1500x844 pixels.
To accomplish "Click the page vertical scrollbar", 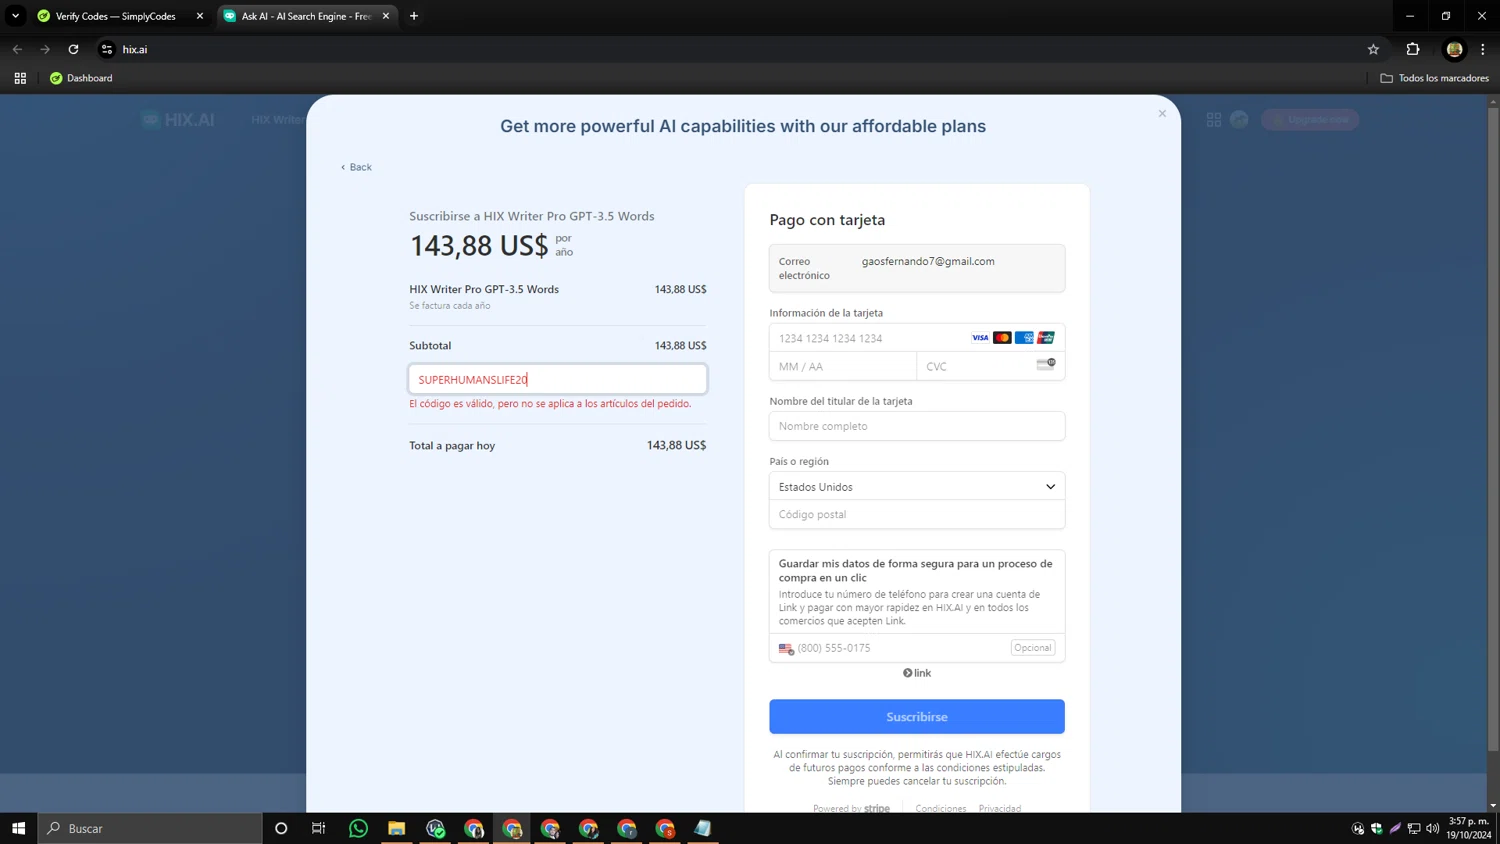I will (1493, 430).
